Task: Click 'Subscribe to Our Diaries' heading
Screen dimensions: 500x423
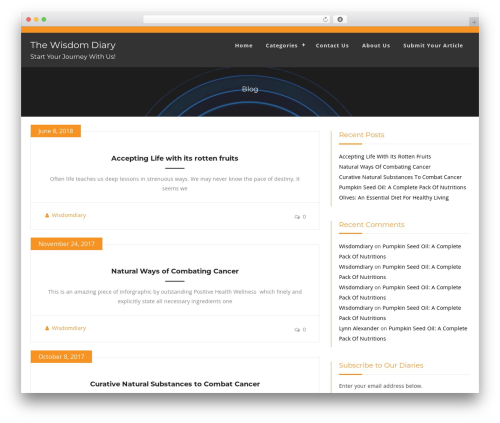Action: [x=381, y=365]
